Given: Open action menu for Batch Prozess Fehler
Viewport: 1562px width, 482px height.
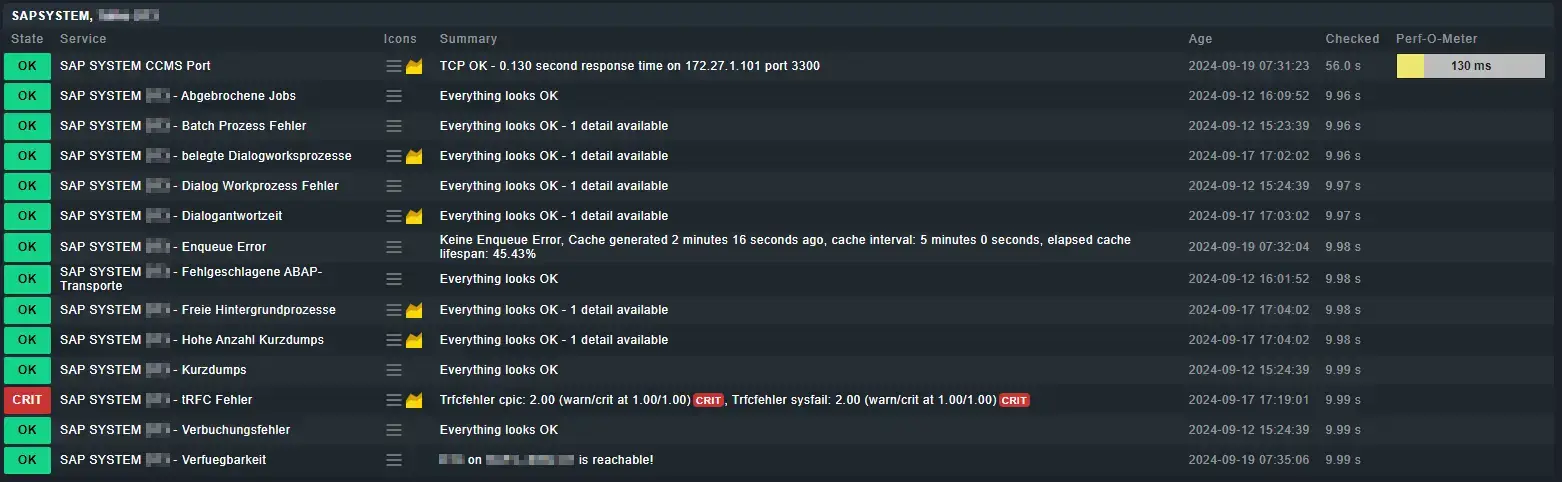Looking at the screenshot, I should 394,126.
